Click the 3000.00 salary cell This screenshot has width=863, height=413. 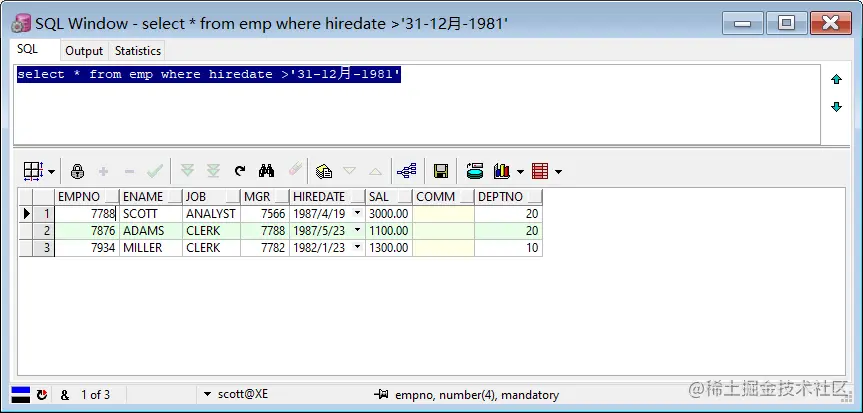click(x=389, y=214)
